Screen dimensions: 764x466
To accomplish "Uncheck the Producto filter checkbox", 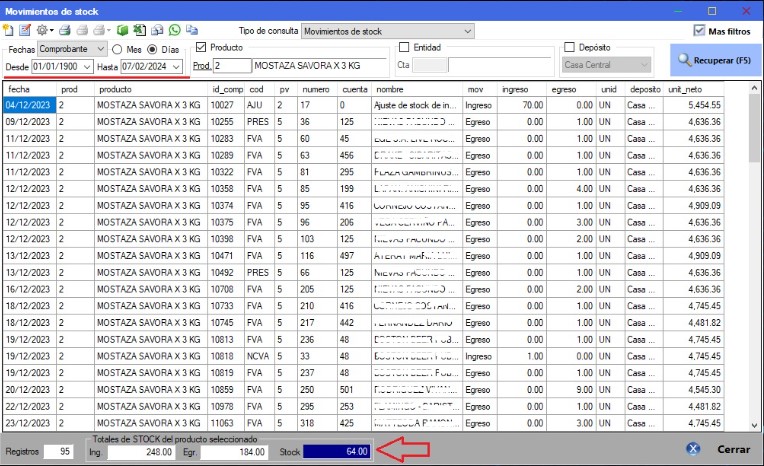I will pos(201,47).
